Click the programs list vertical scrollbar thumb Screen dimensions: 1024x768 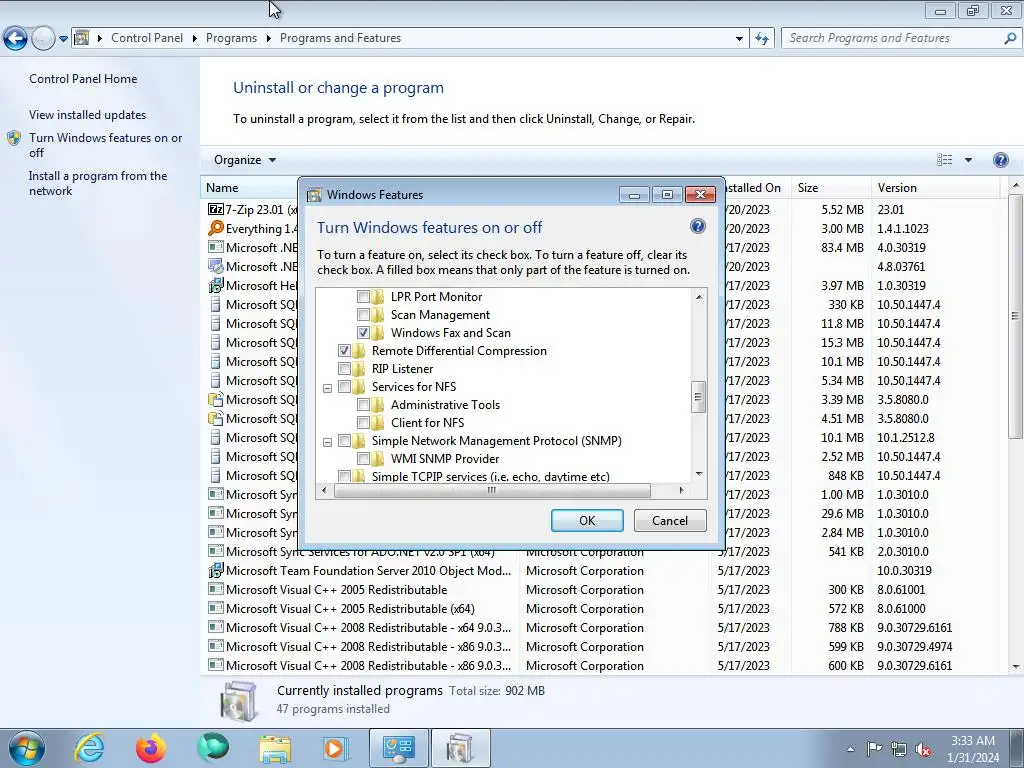pyautogui.click(x=1015, y=316)
